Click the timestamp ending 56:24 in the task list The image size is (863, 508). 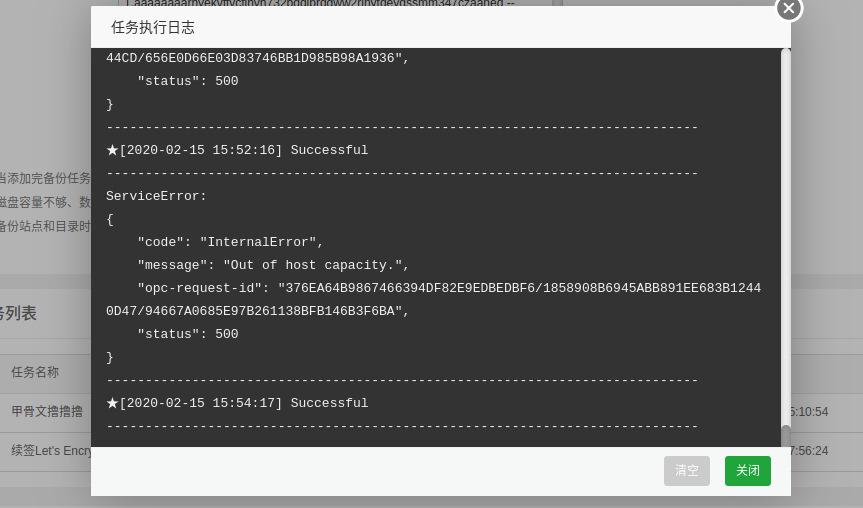(x=809, y=450)
